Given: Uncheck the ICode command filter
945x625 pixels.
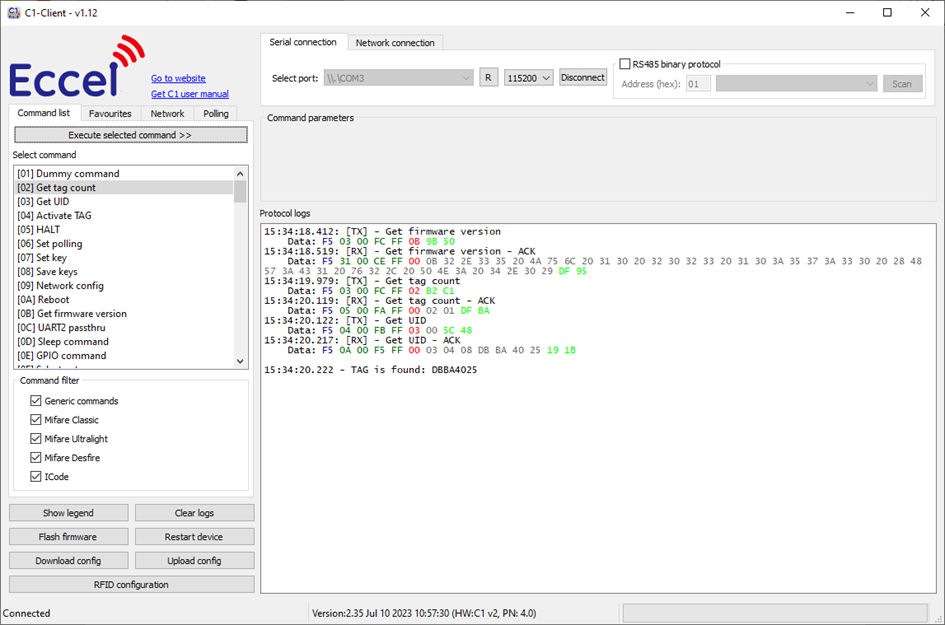Looking at the screenshot, I should click(36, 477).
